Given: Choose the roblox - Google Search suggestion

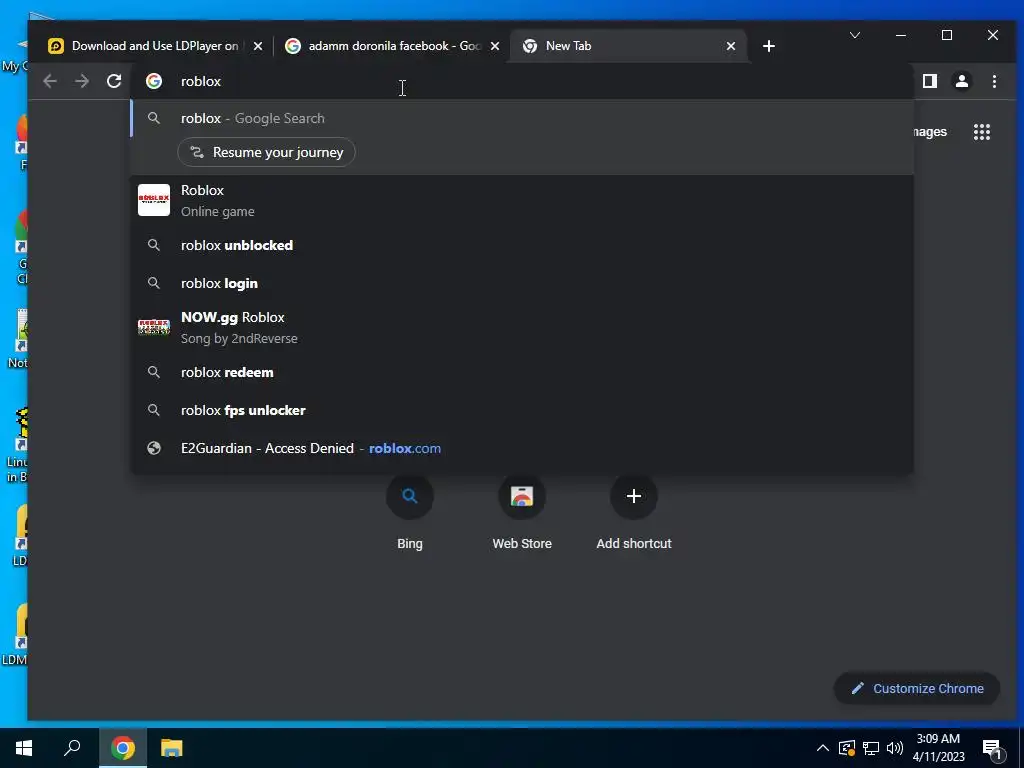Looking at the screenshot, I should [x=522, y=118].
